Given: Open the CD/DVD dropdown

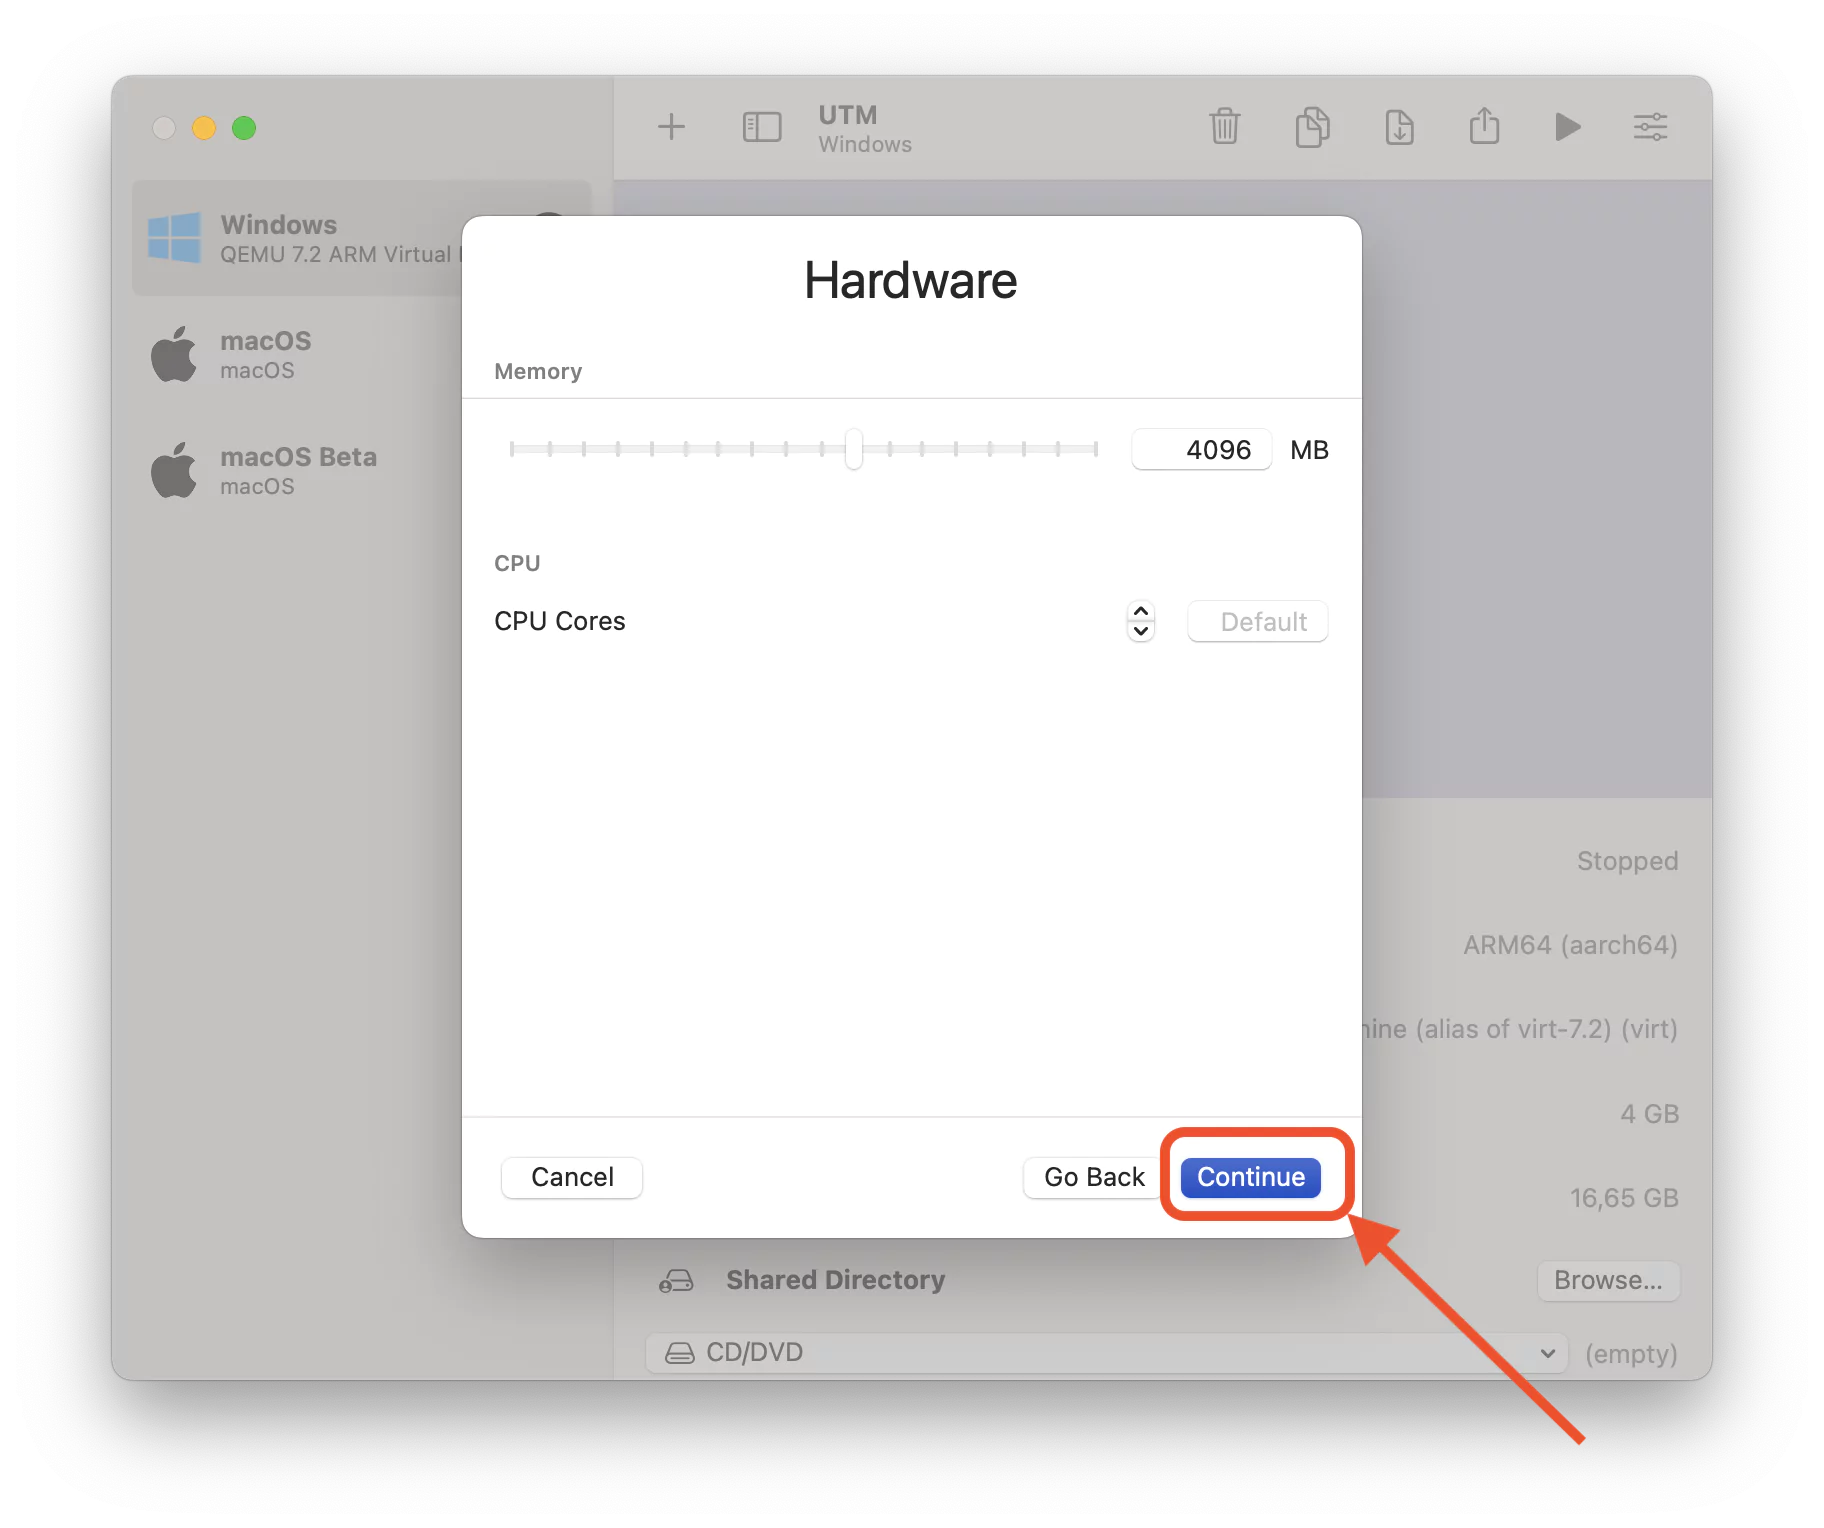Looking at the screenshot, I should click(x=1106, y=1353).
